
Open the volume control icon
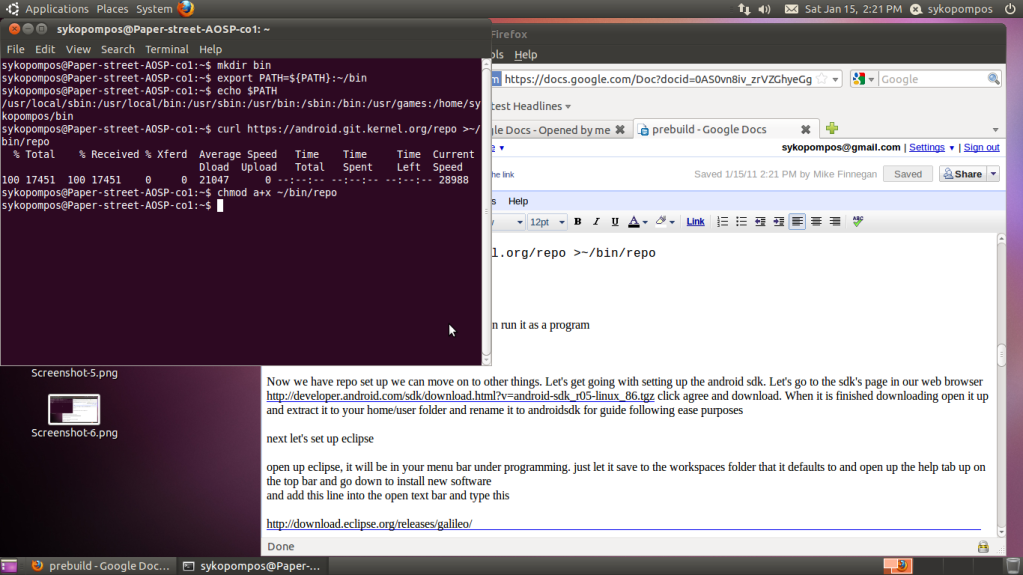point(764,9)
